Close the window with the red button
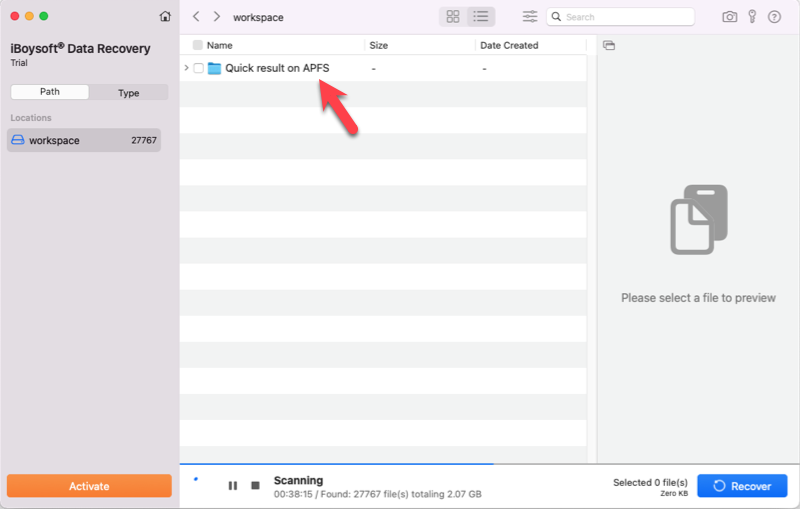800x509 pixels. pyautogui.click(x=15, y=16)
